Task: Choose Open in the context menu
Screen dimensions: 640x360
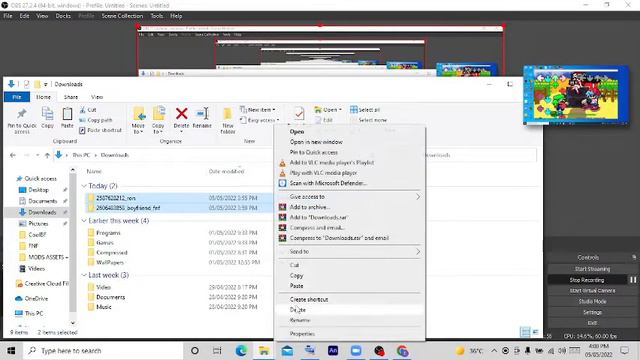Action: point(297,131)
